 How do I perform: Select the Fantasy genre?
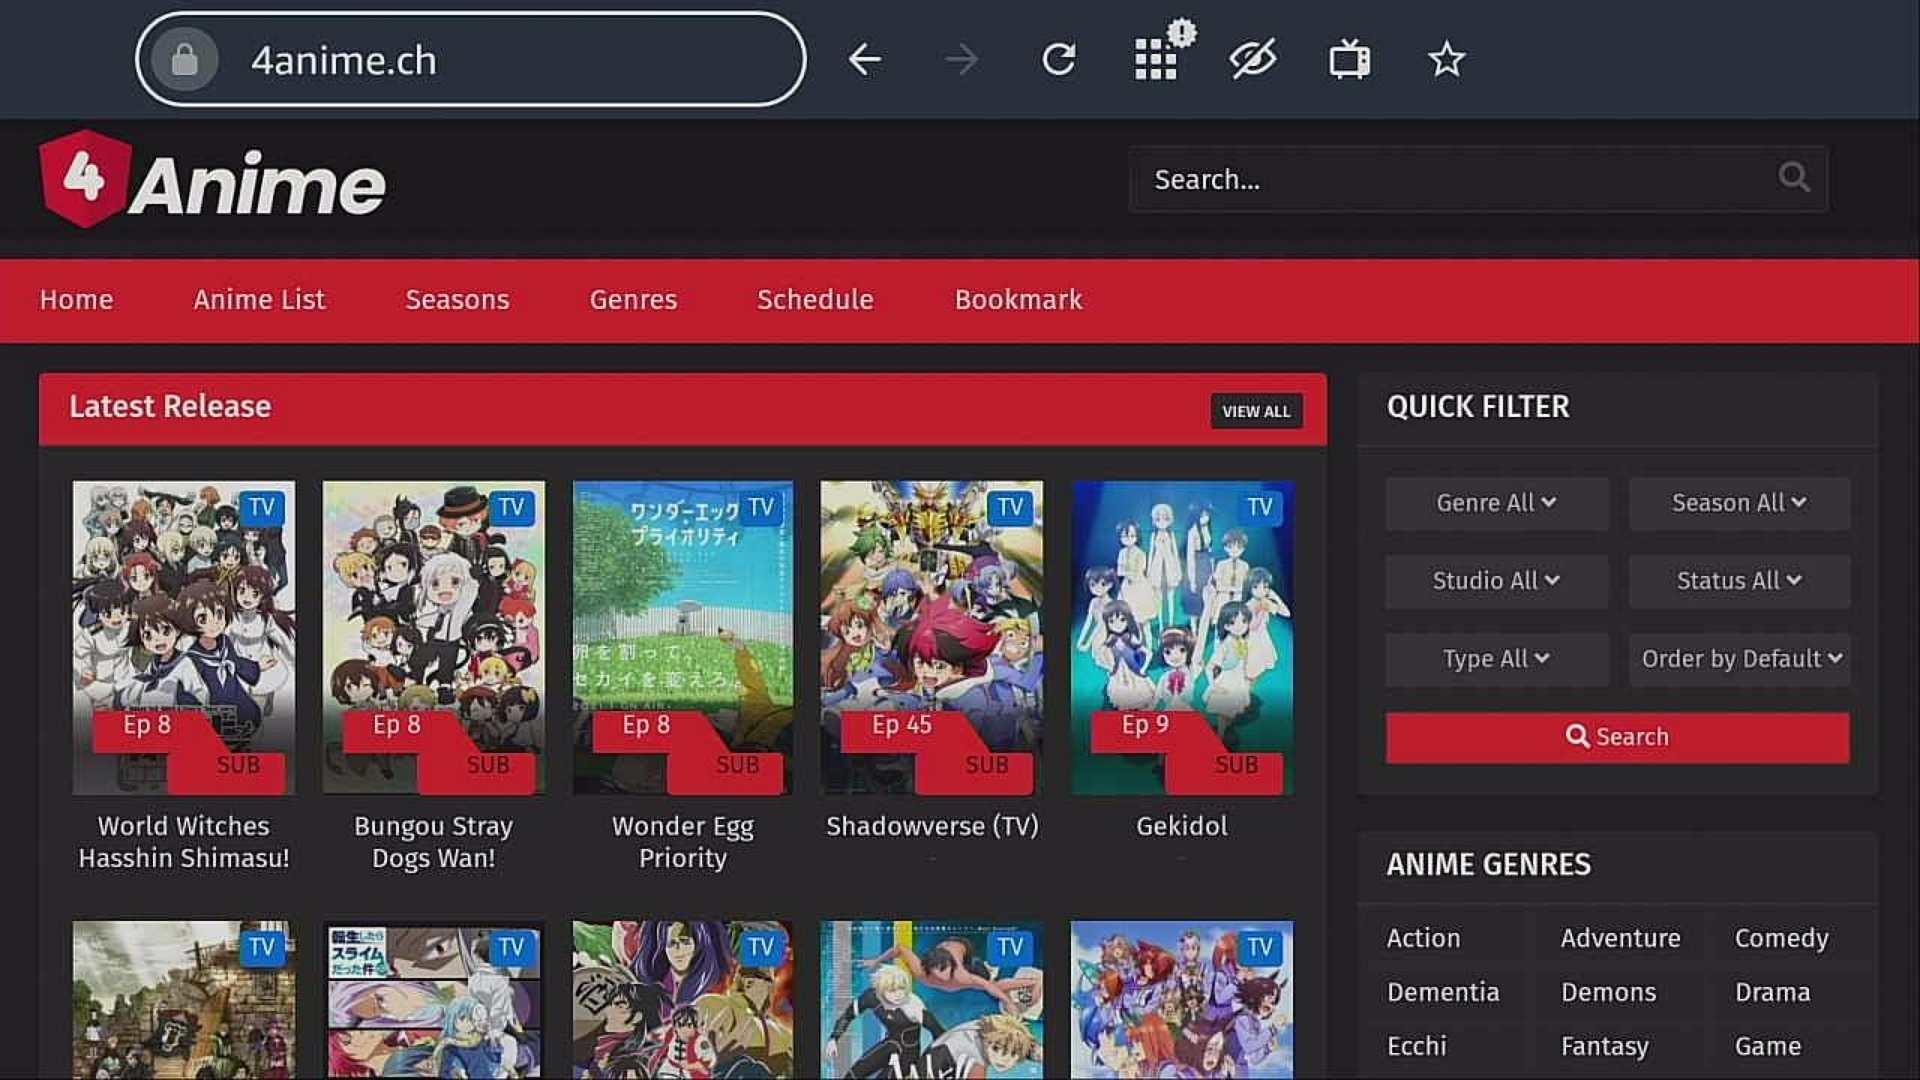[1604, 1046]
